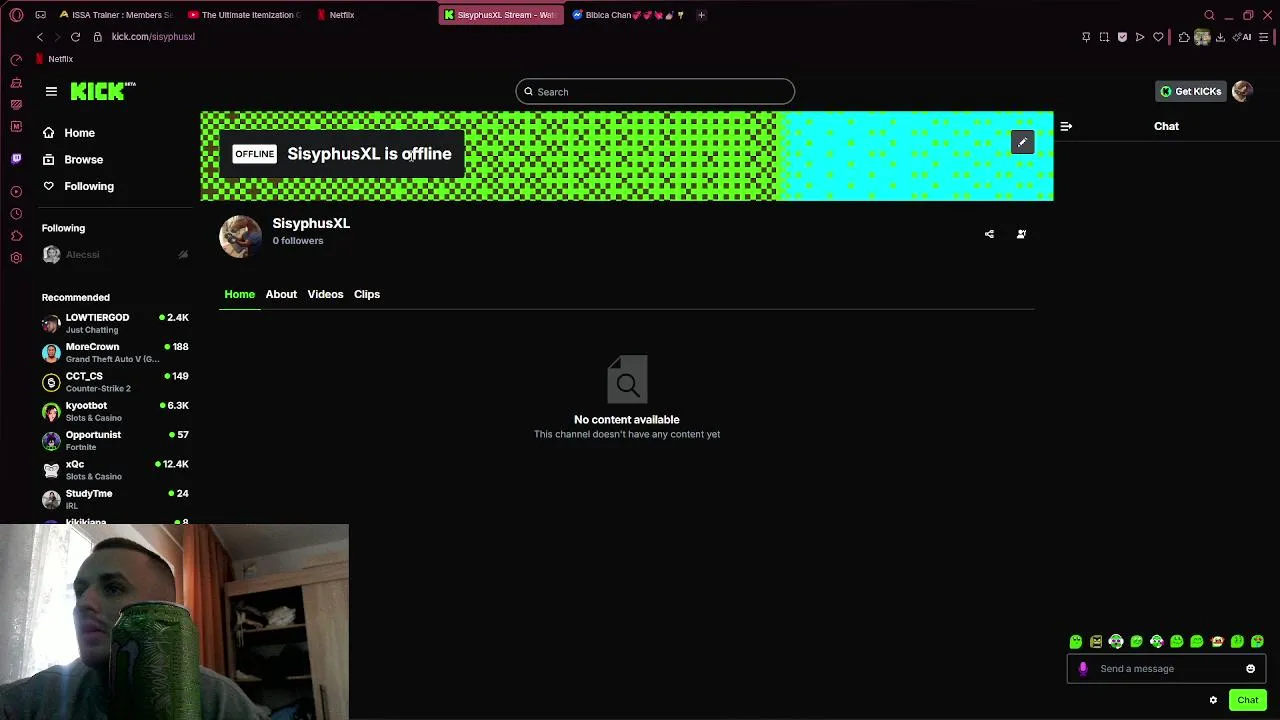Screen dimensions: 1280x720
Task: Open browser sidebar history clock
Action: click(16, 214)
